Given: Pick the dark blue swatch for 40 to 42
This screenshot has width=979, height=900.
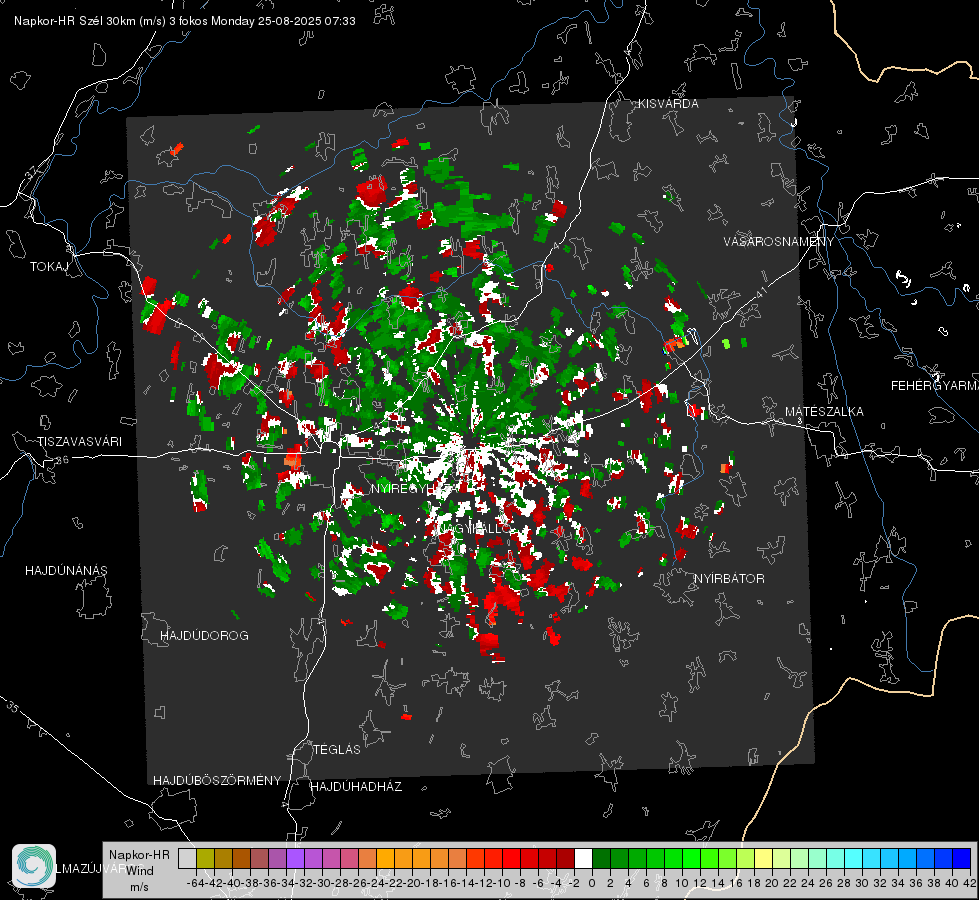Looking at the screenshot, I should click(962, 858).
